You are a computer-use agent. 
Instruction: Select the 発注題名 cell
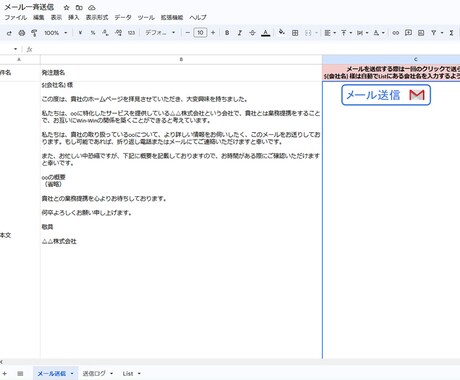coord(181,73)
